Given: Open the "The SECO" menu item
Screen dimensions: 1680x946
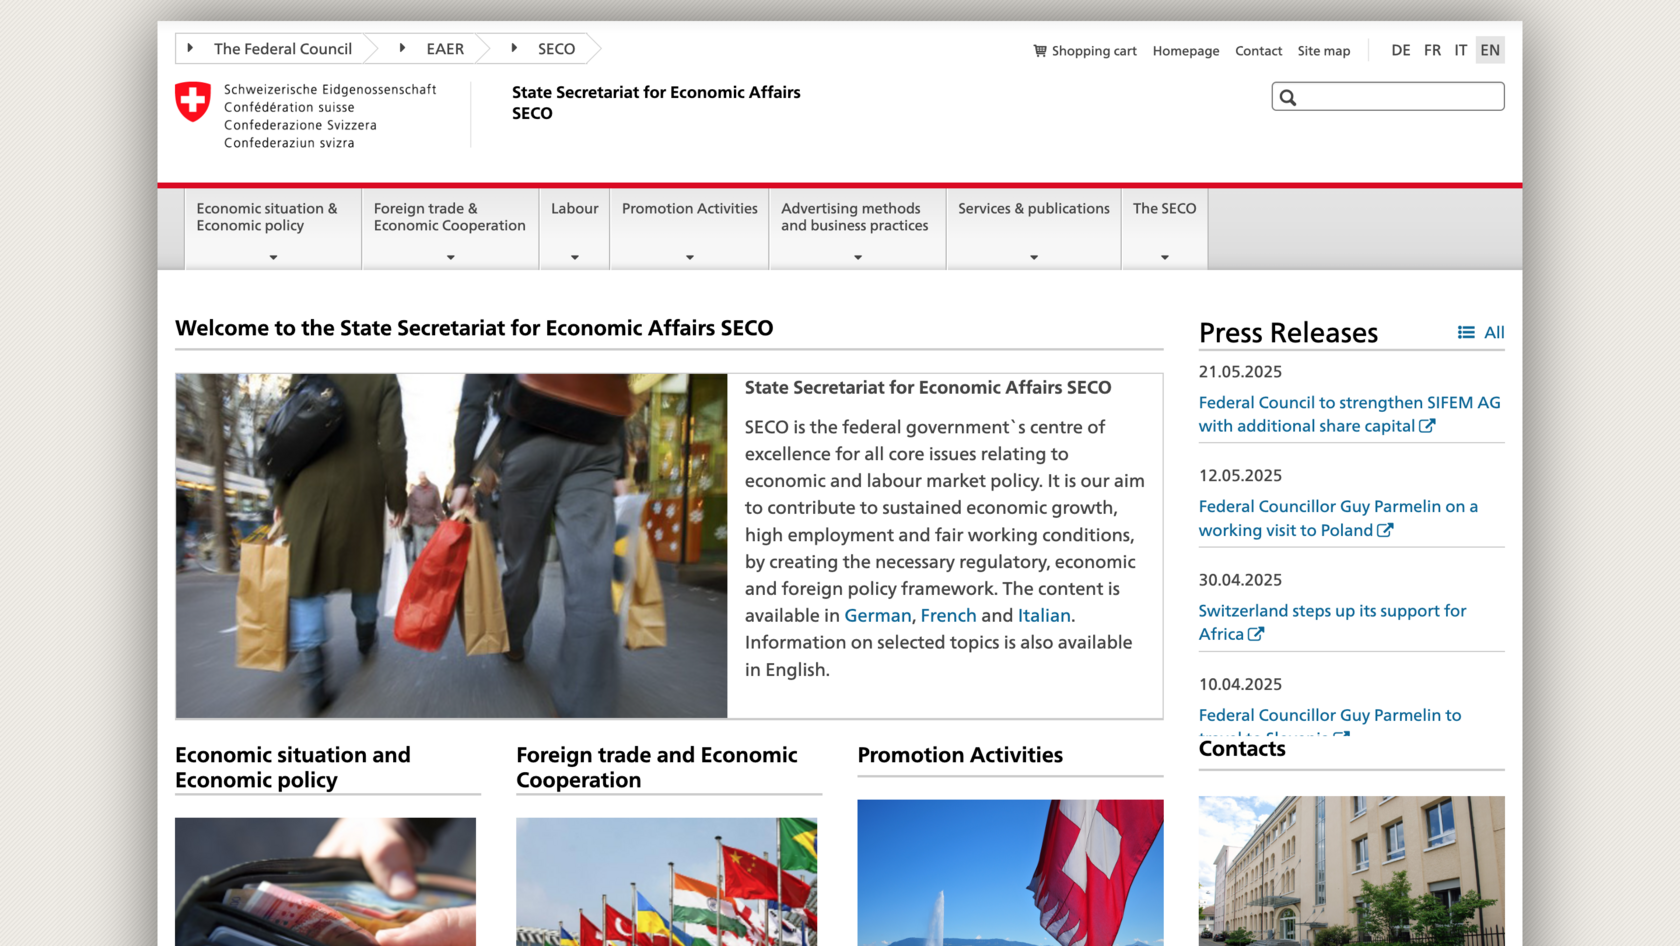Looking at the screenshot, I should pos(1164,208).
